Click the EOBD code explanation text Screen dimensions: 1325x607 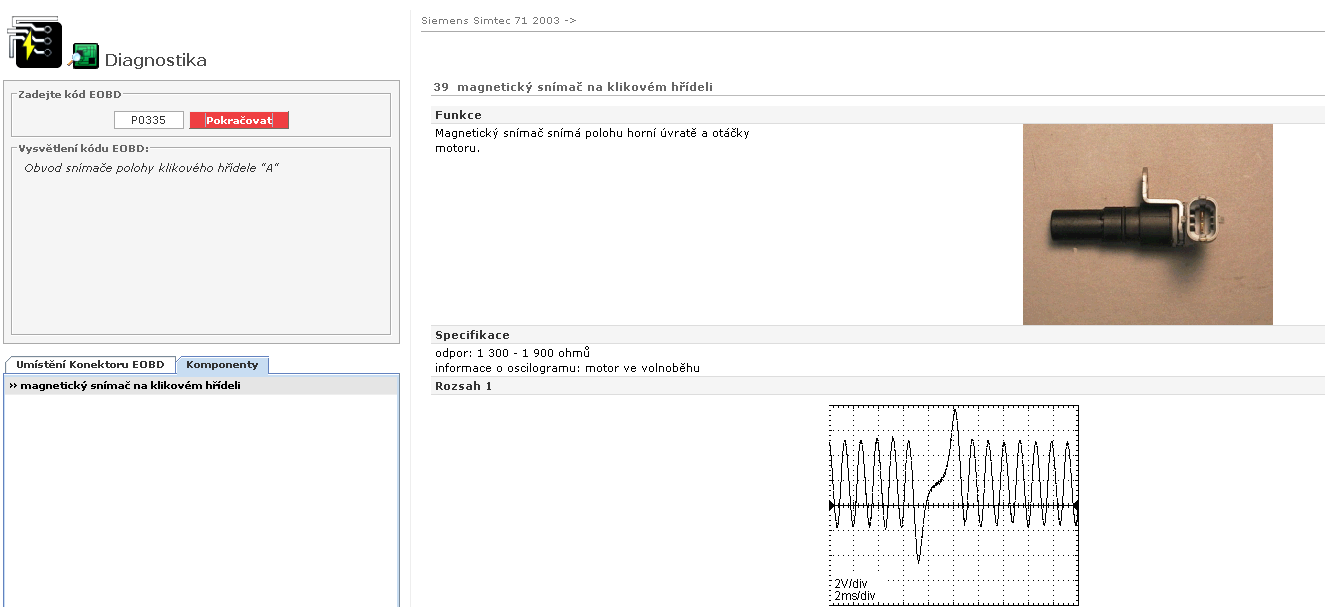[x=150, y=168]
